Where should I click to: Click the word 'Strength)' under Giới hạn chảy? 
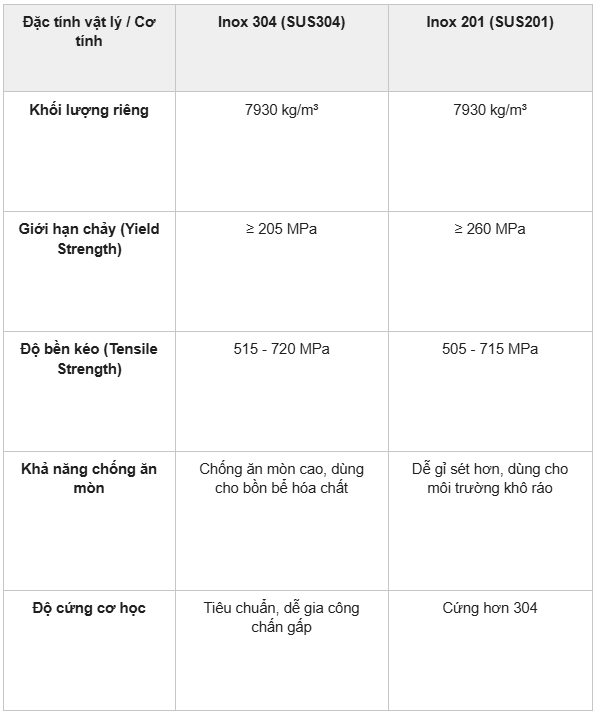89,249
